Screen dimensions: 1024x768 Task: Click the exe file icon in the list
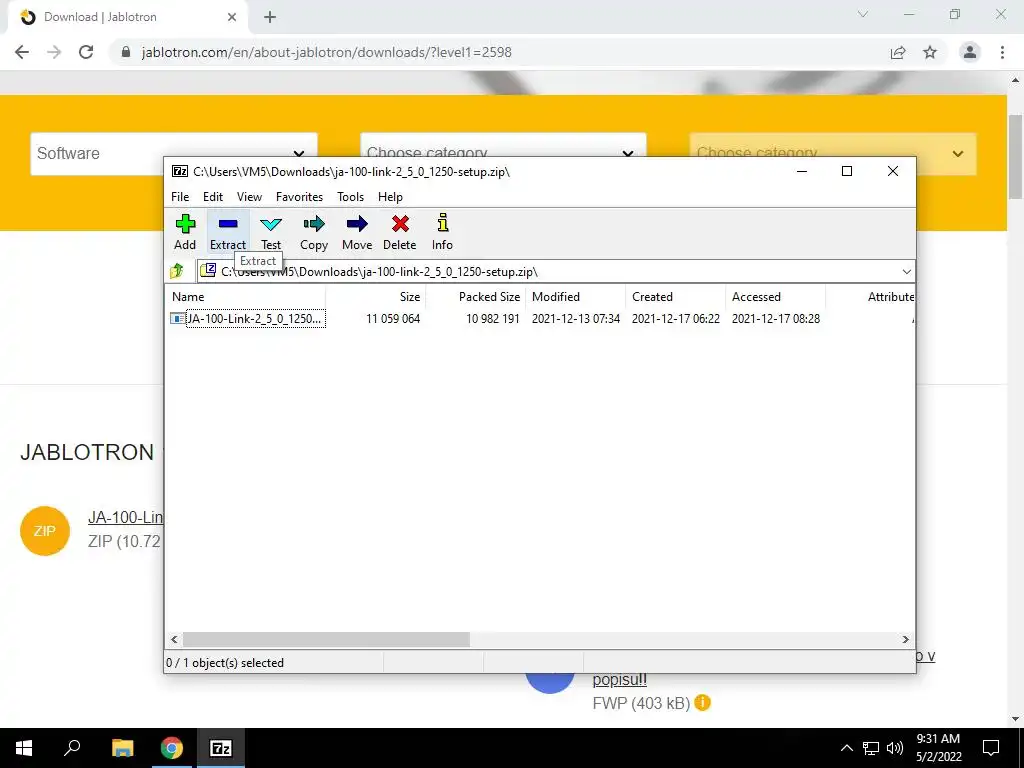click(177, 319)
